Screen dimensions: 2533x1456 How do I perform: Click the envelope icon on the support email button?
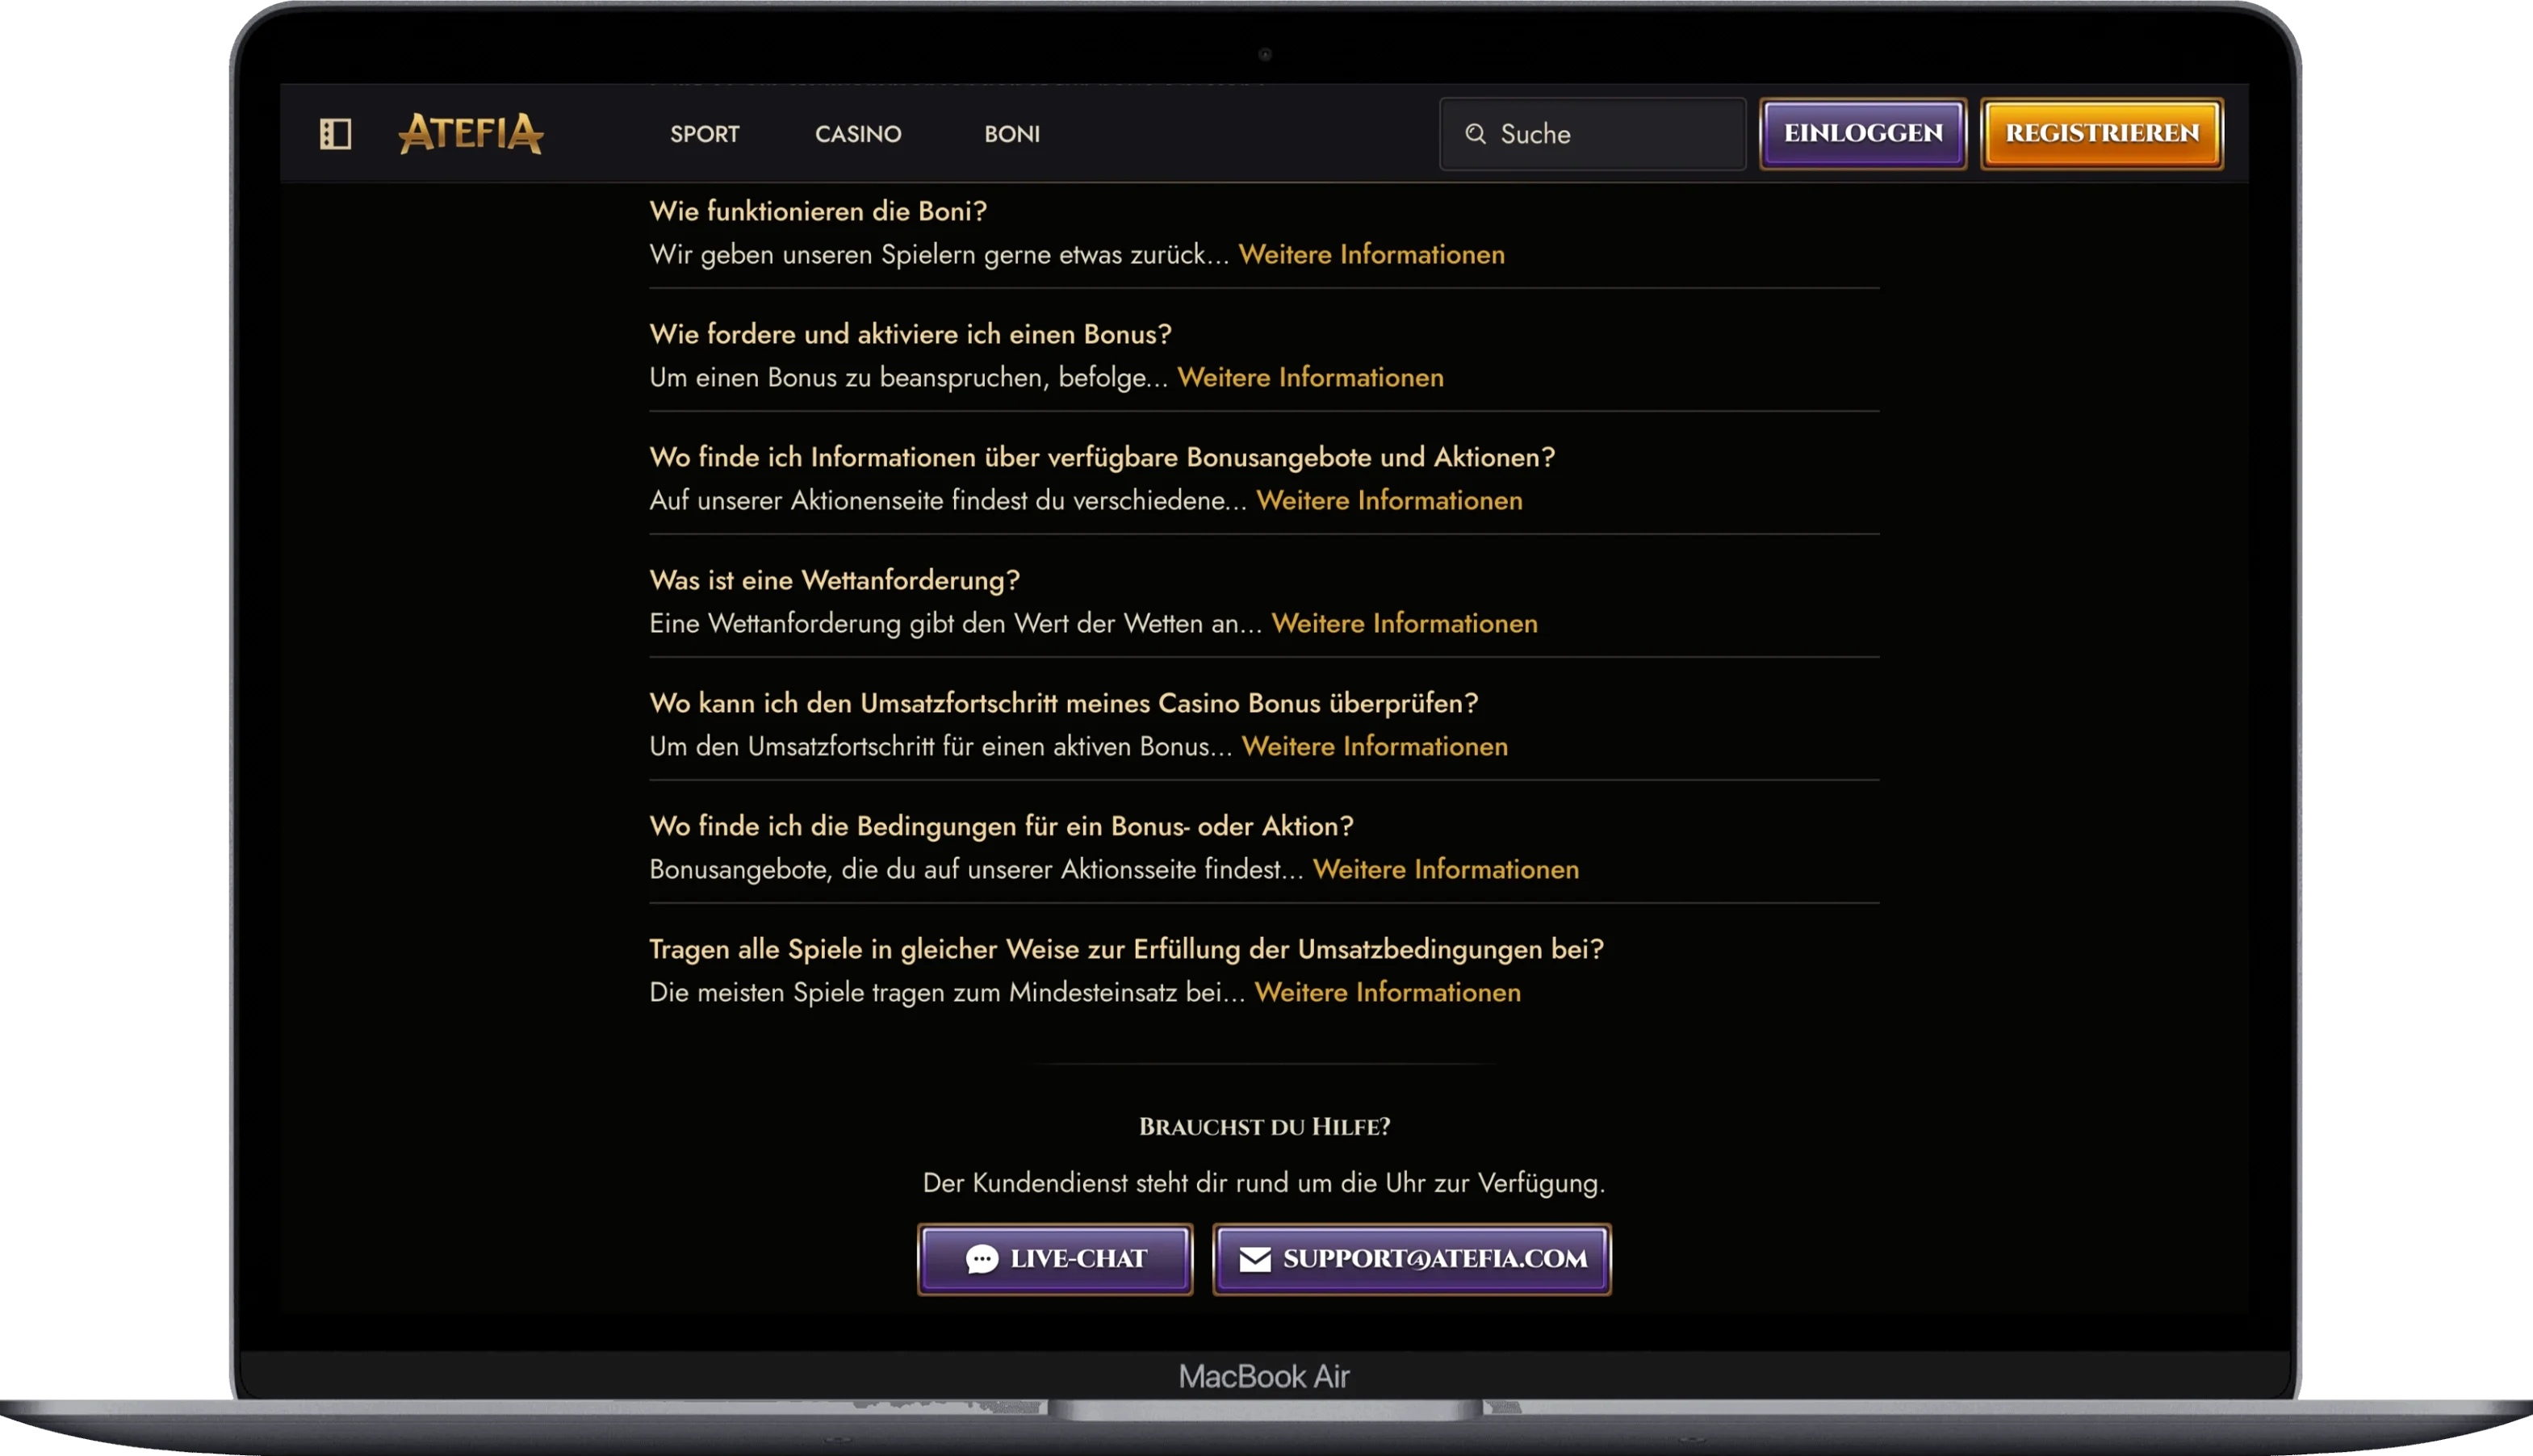coord(1255,1259)
